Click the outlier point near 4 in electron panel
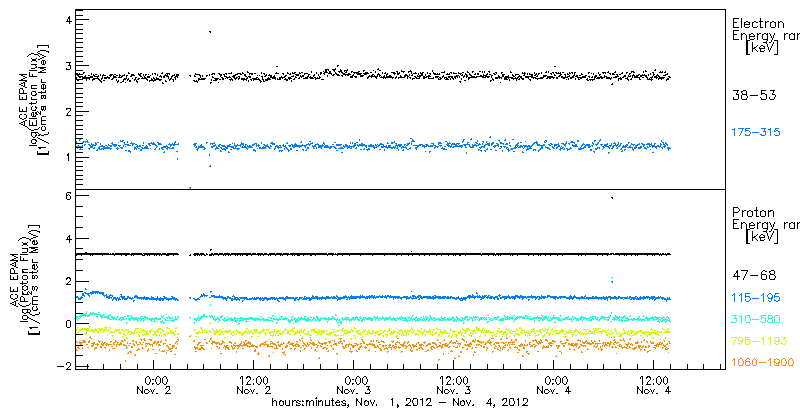 point(210,32)
